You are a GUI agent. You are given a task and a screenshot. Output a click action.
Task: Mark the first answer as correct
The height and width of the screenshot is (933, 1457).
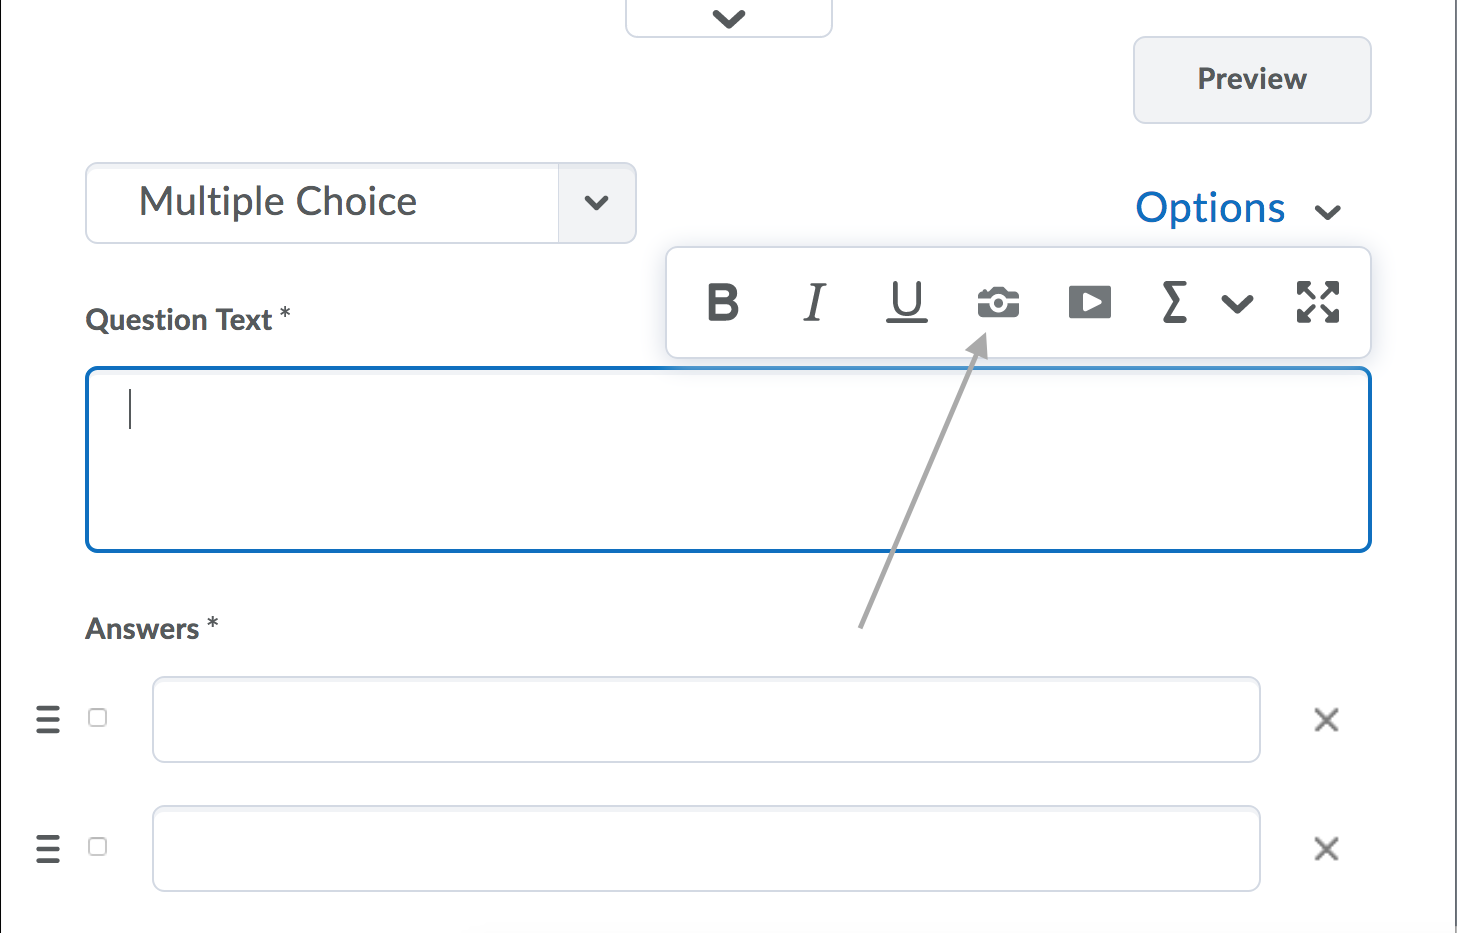tap(97, 718)
